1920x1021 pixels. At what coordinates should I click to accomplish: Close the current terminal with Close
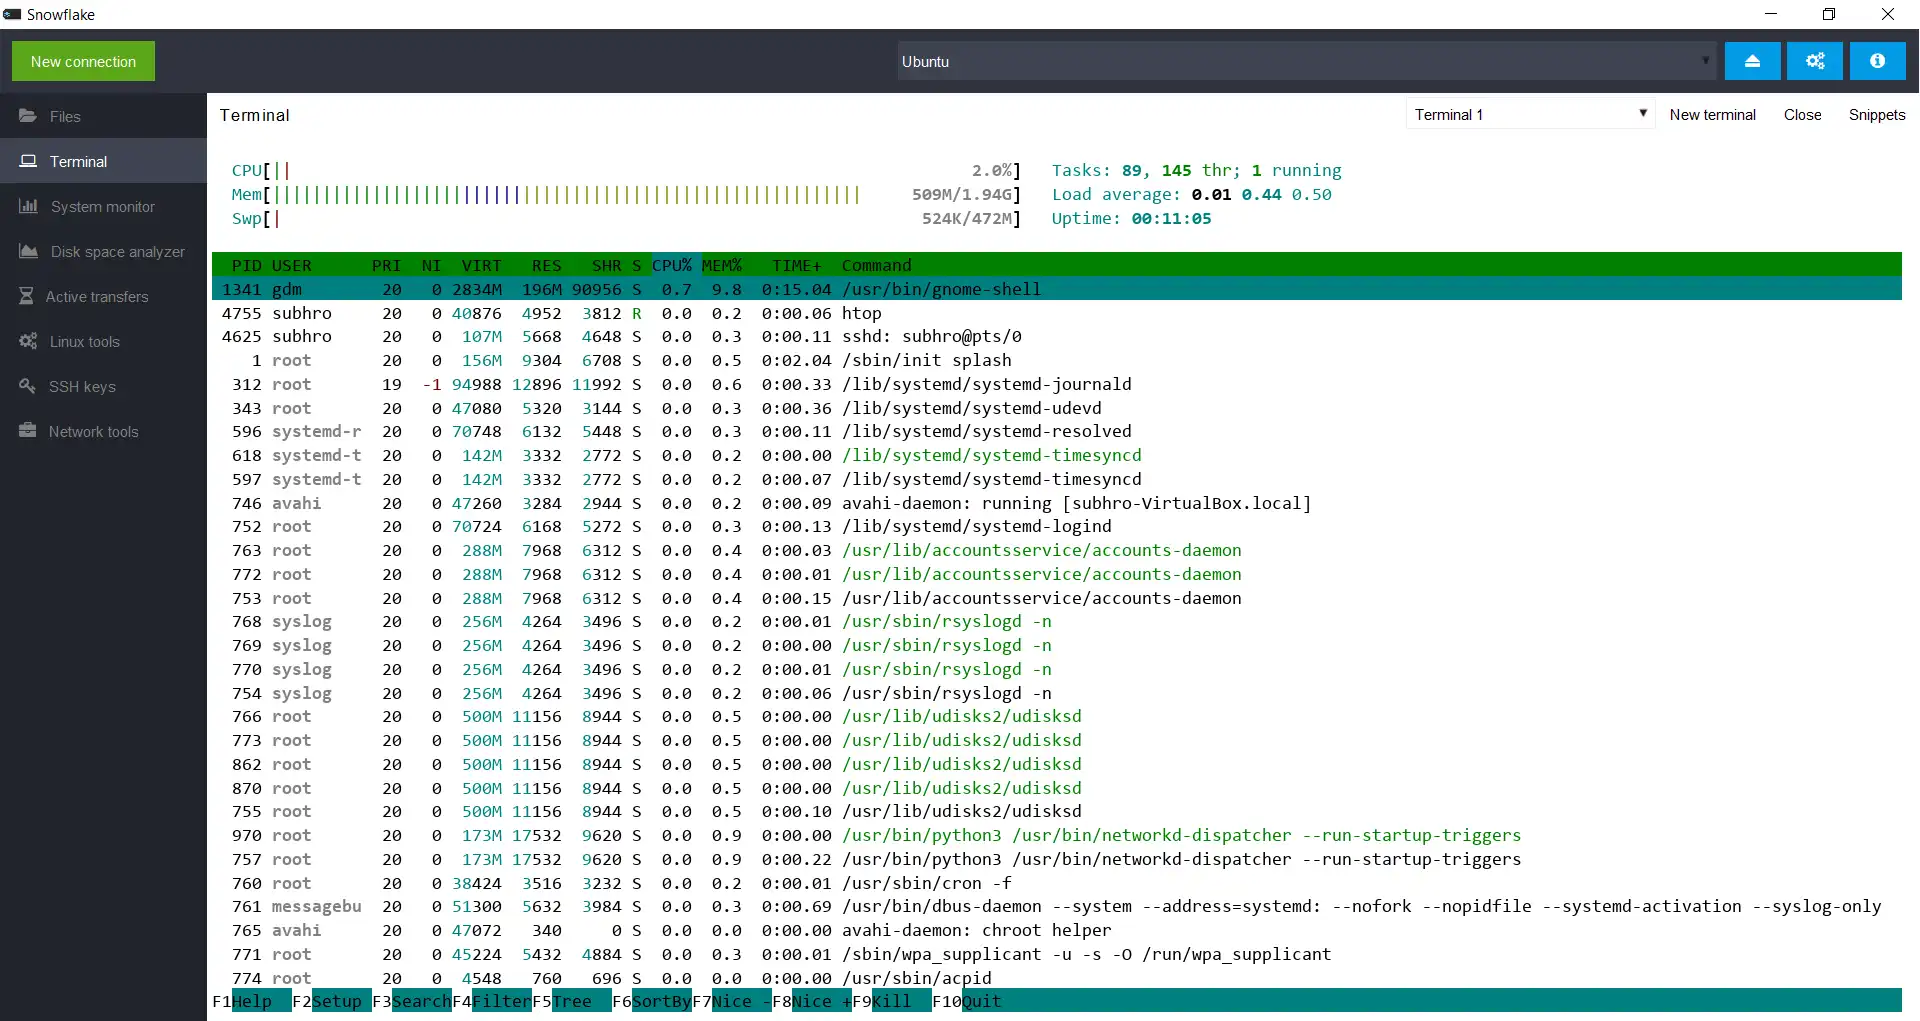coord(1802,114)
